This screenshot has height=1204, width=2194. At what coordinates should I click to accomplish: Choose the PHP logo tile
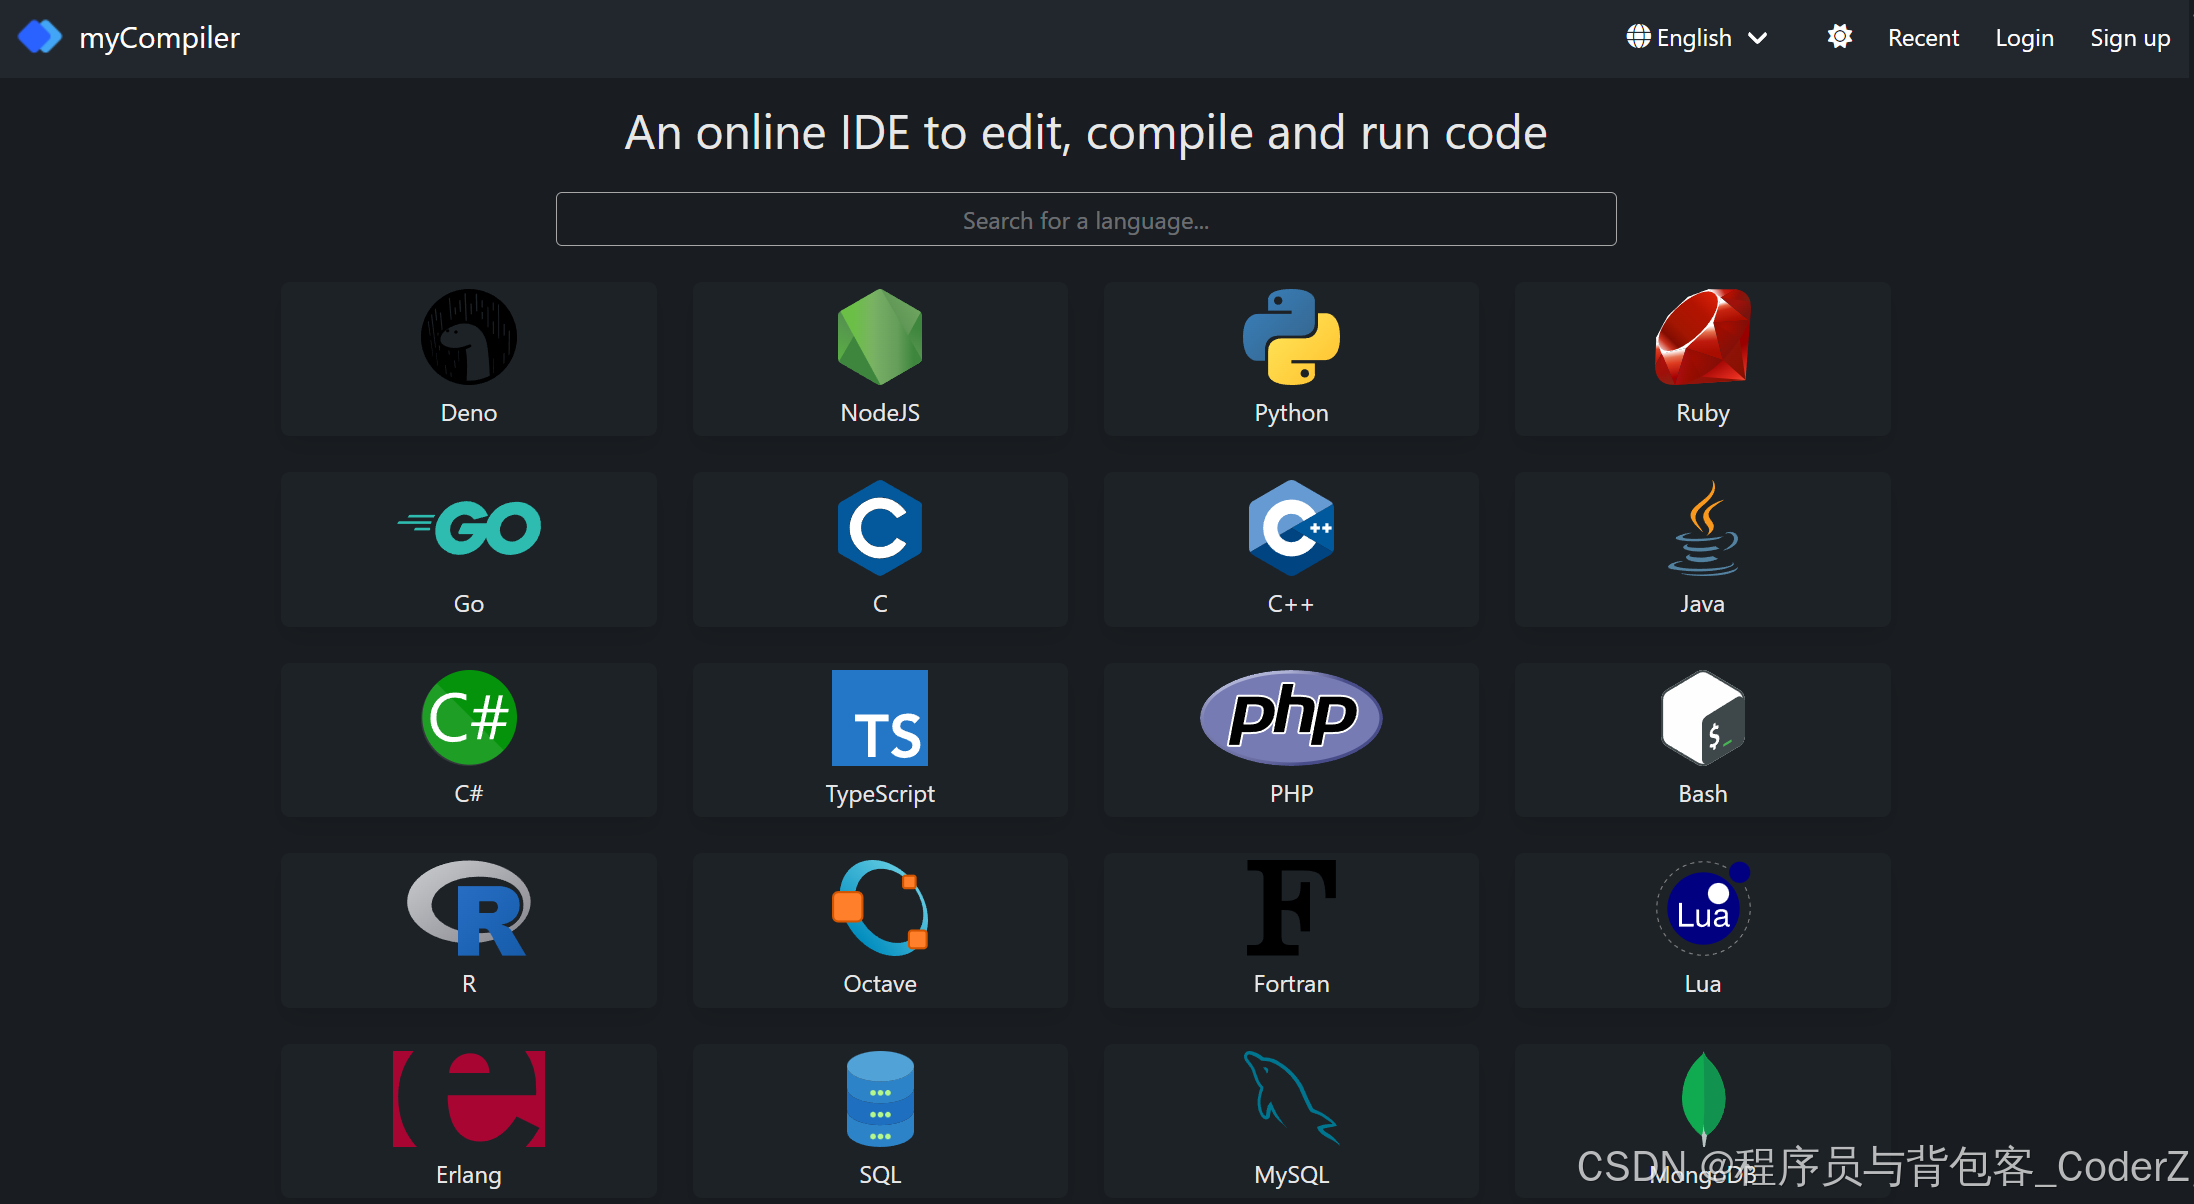pyautogui.click(x=1290, y=718)
